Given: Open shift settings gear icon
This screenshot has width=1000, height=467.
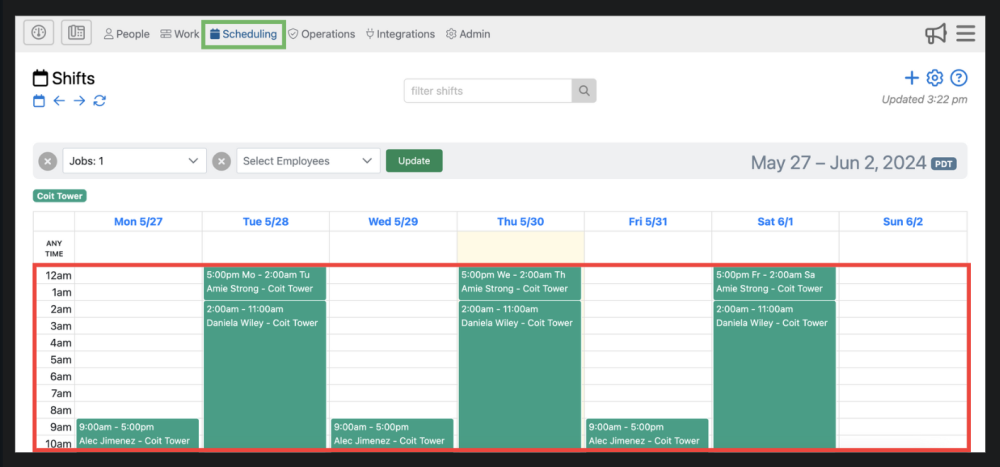Looking at the screenshot, I should point(935,78).
